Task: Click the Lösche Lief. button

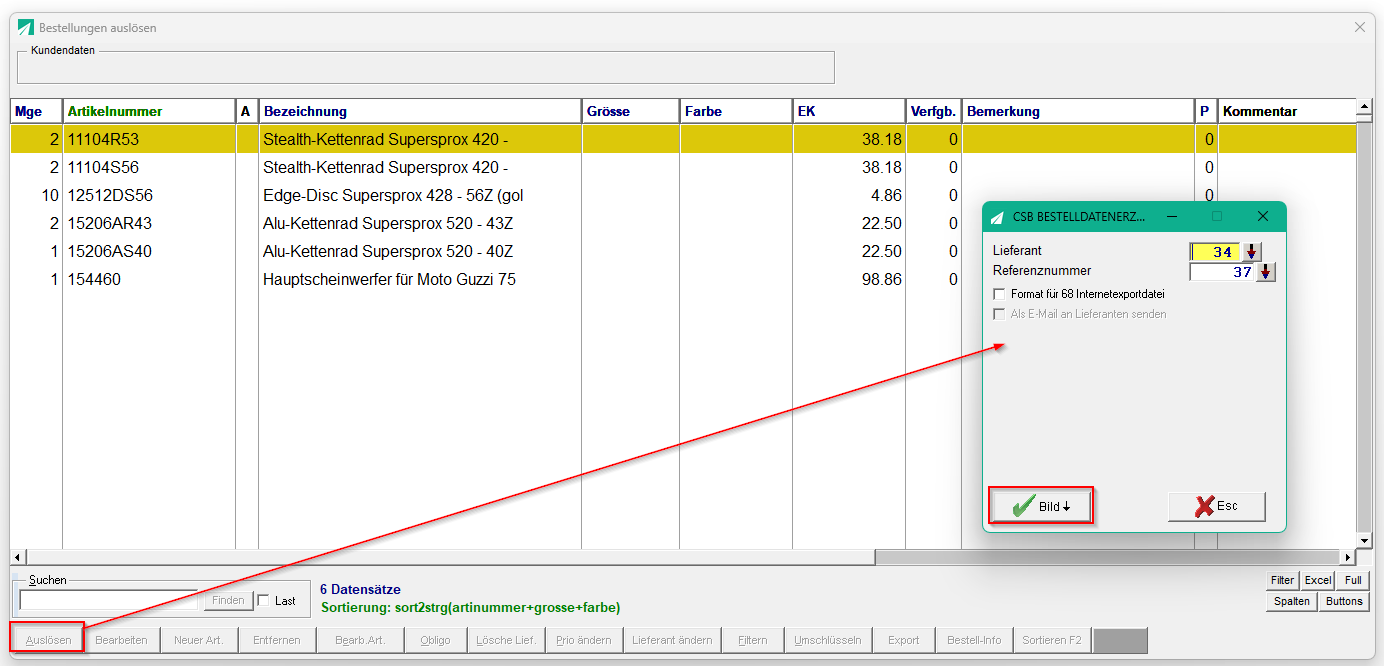Action: tap(506, 640)
